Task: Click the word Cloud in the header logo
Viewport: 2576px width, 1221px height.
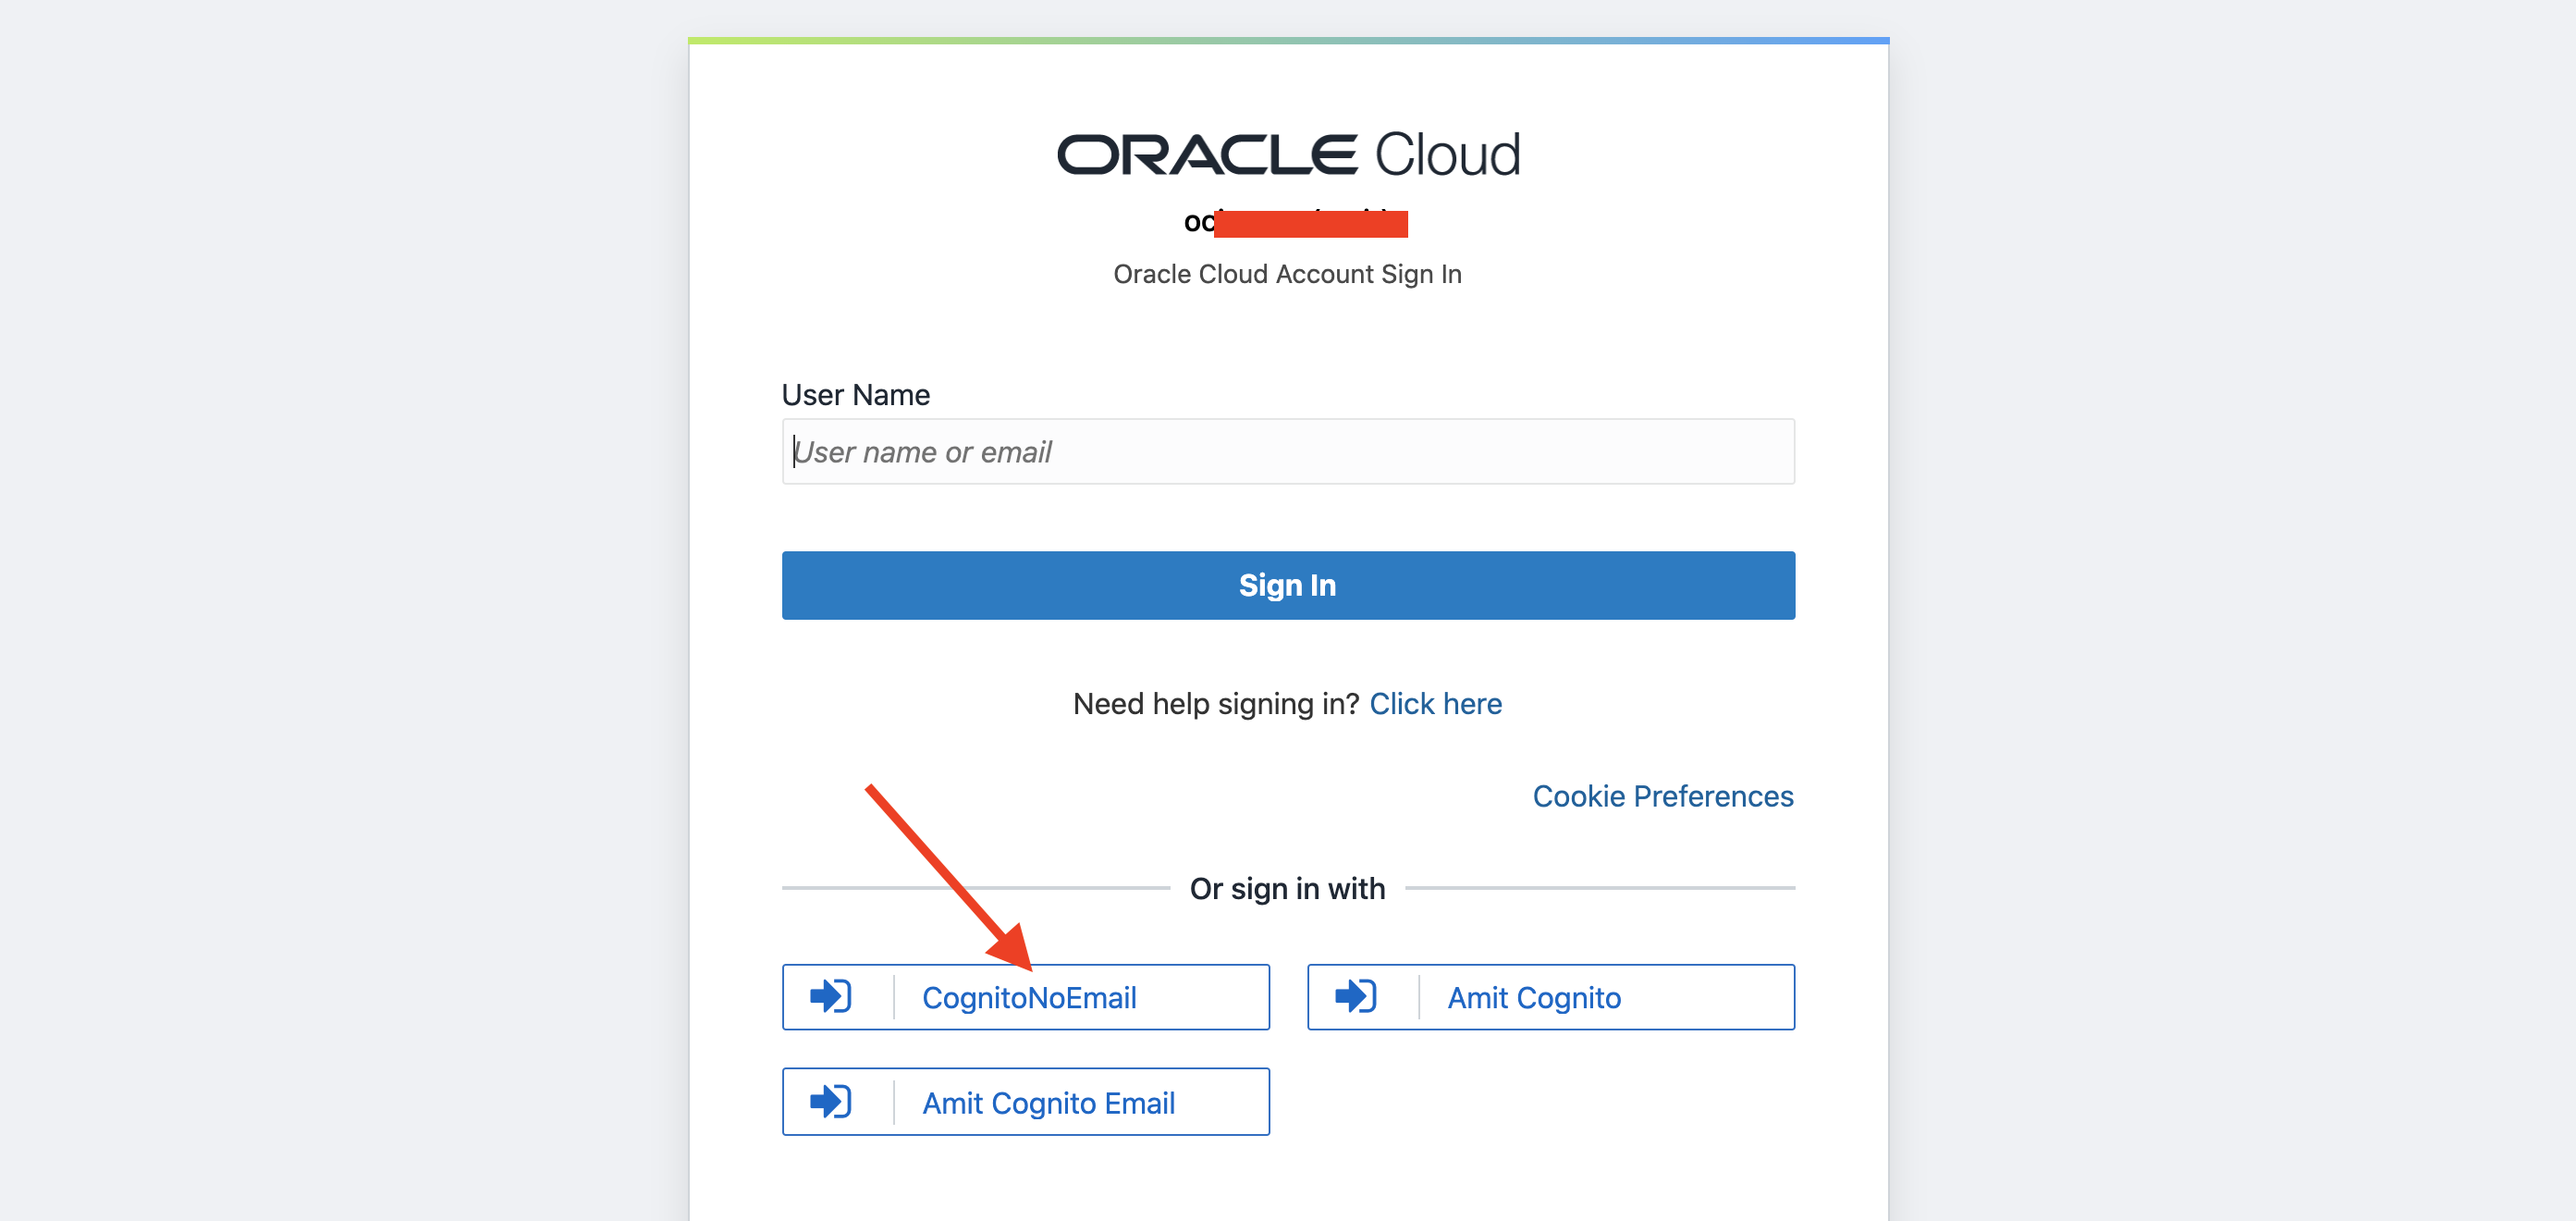Action: [x=1447, y=155]
